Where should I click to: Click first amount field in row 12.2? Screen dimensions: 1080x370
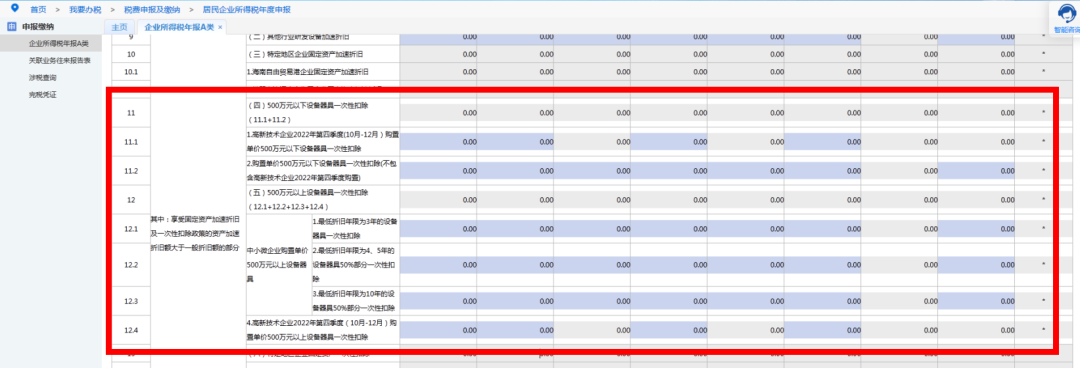[438, 264]
